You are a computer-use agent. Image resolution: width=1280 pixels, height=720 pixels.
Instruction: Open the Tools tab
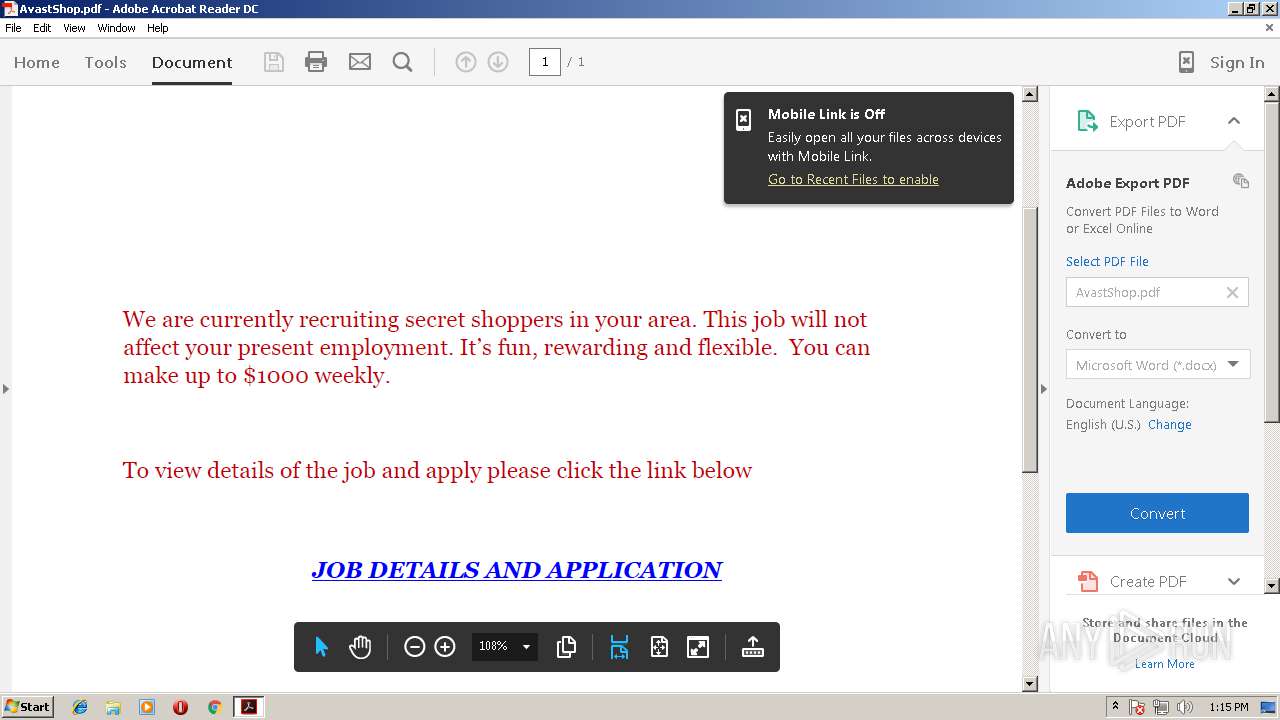[105, 62]
